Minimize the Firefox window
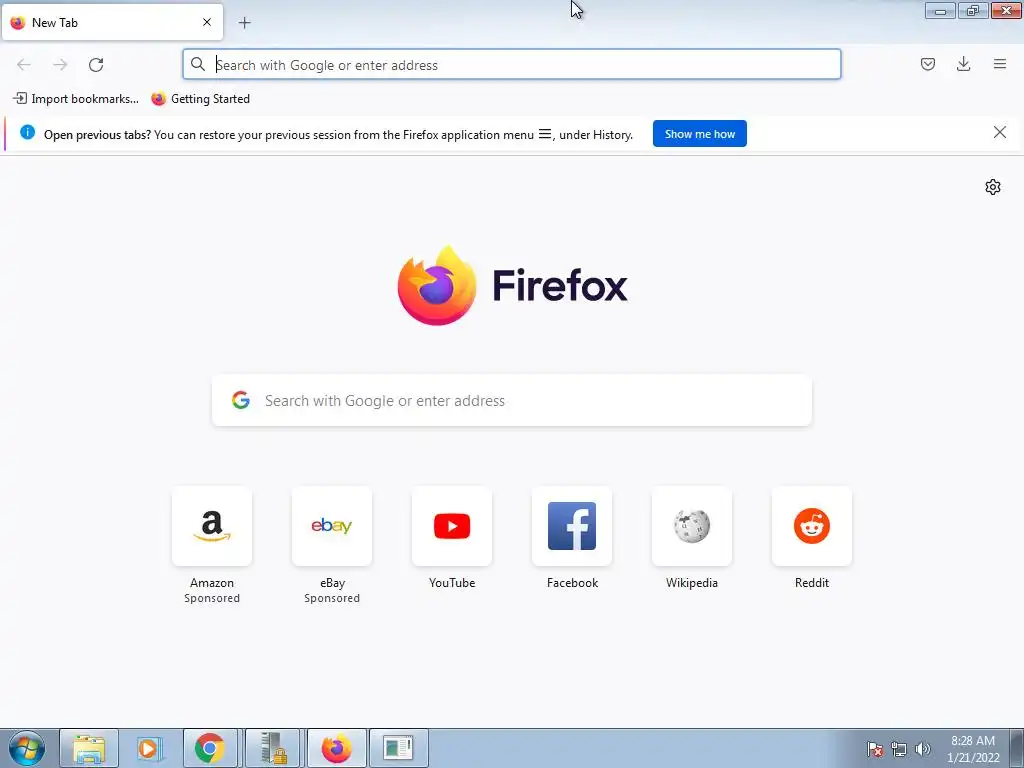The image size is (1024, 768). pyautogui.click(x=940, y=10)
